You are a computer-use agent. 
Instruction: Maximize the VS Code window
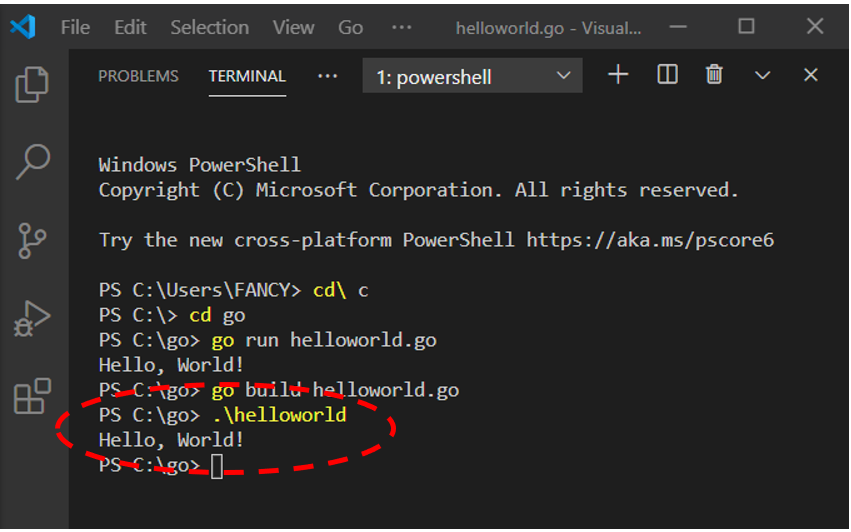(x=746, y=26)
